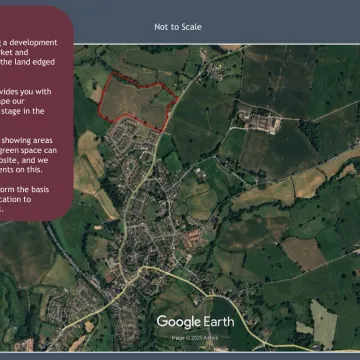Click the text line 'the land edged'

pyautogui.click(x=28, y=62)
